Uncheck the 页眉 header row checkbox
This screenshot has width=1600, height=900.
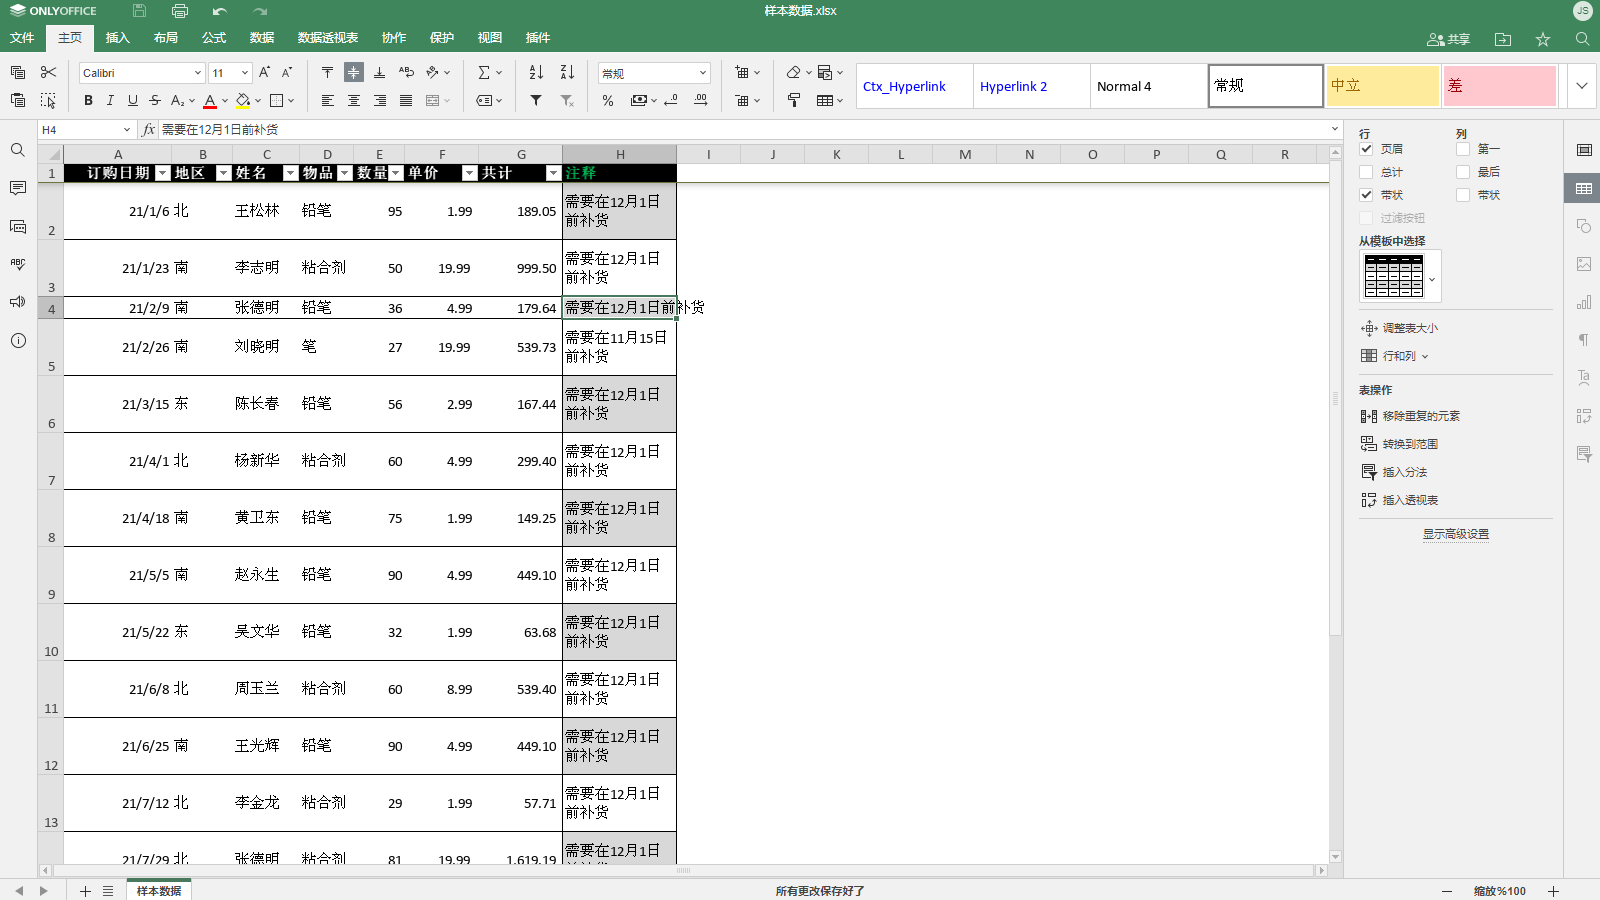1366,149
